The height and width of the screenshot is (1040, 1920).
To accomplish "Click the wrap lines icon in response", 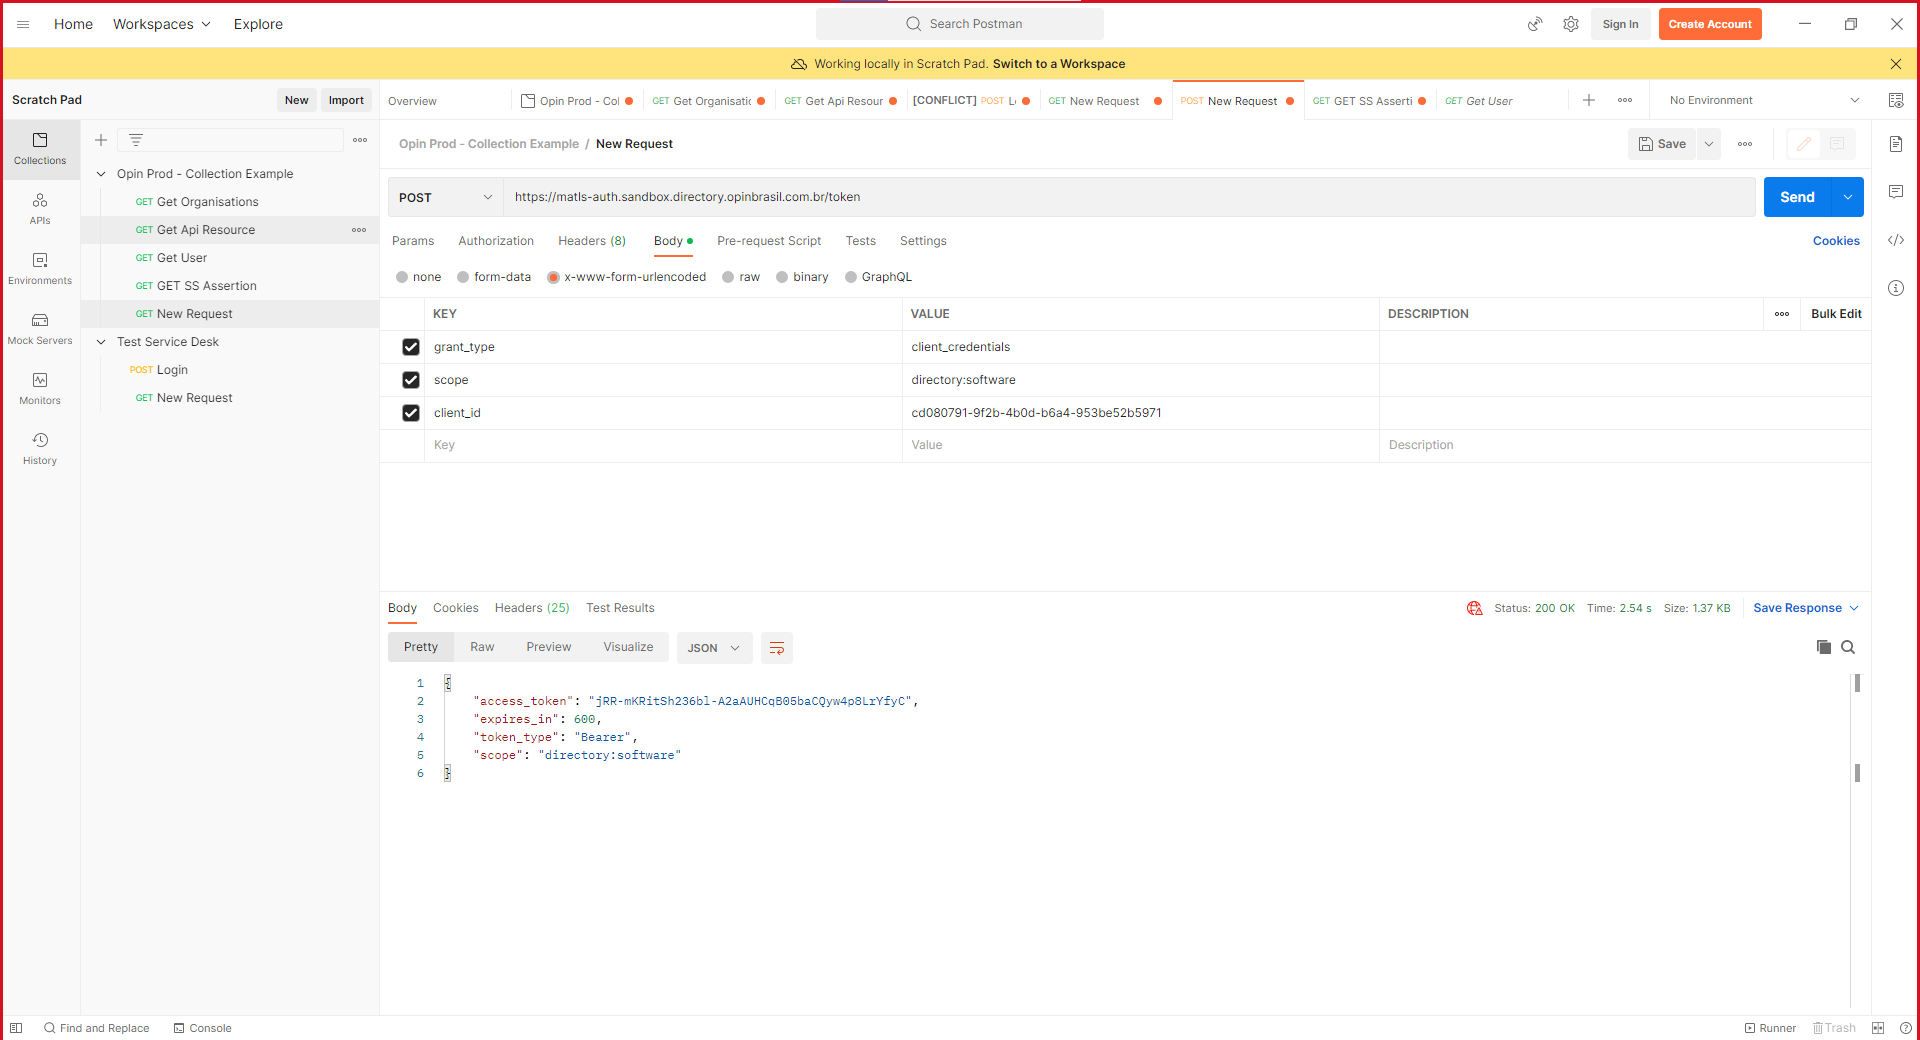I will tap(777, 648).
